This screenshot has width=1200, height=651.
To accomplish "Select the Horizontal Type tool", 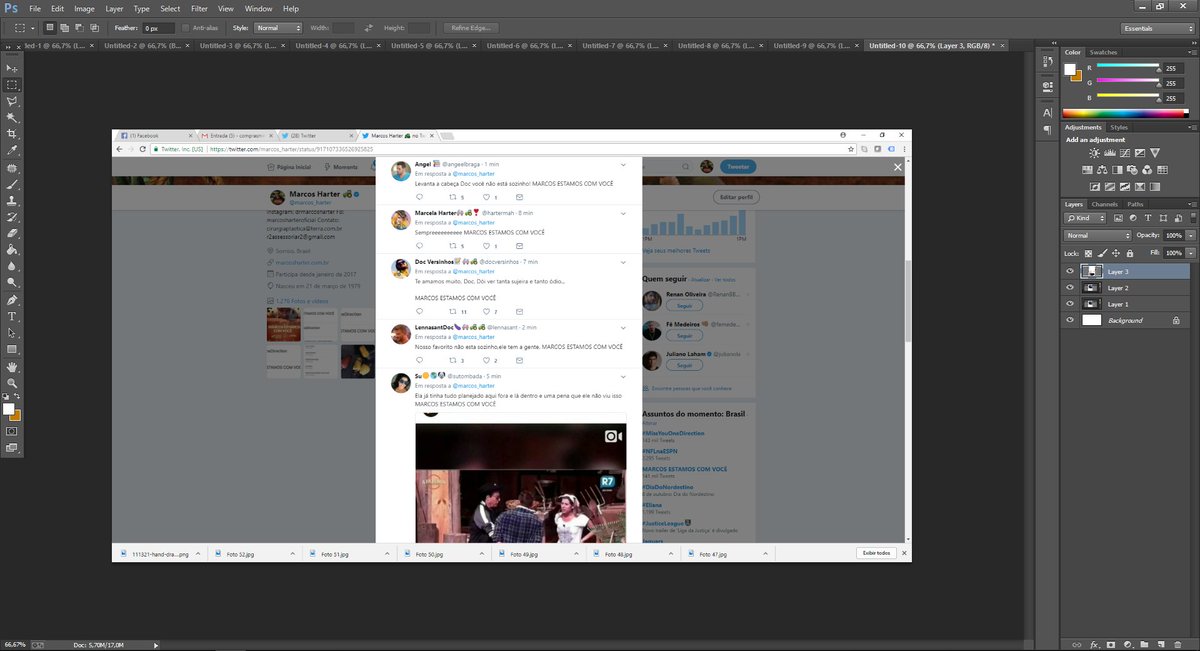I will click(12, 316).
